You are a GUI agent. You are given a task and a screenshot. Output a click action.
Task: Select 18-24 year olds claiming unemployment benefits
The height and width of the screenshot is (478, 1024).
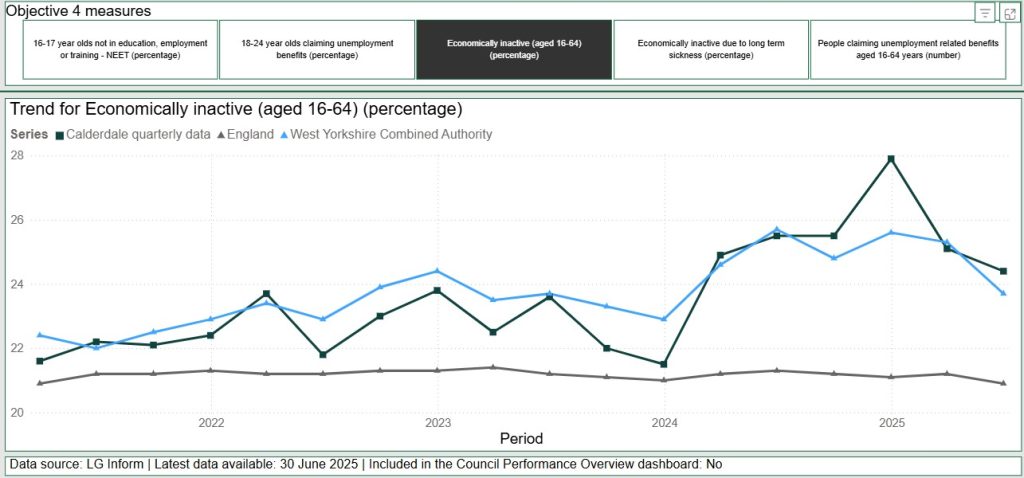click(x=317, y=50)
